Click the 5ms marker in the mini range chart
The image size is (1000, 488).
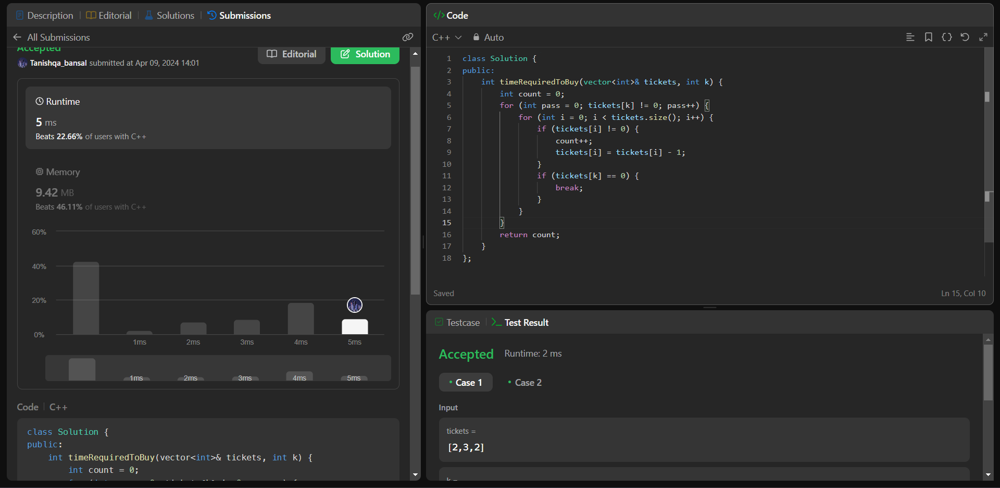point(354,378)
